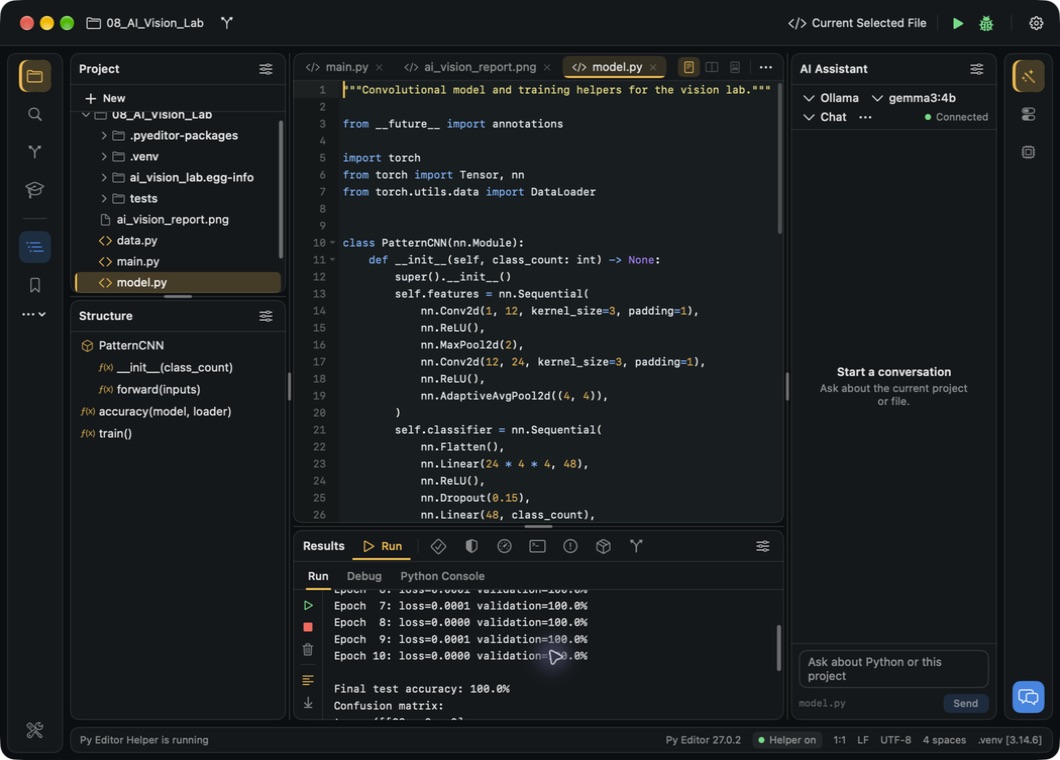Expand the .venv folder
Viewport: 1060px width, 760px height.
[103, 157]
